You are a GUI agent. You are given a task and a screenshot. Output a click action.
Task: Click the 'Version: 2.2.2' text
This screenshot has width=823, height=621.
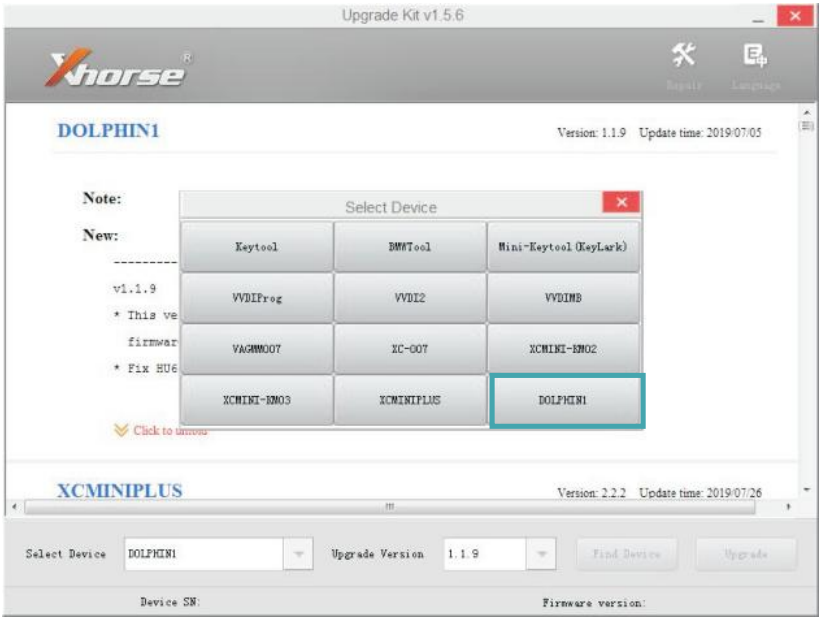point(592,493)
